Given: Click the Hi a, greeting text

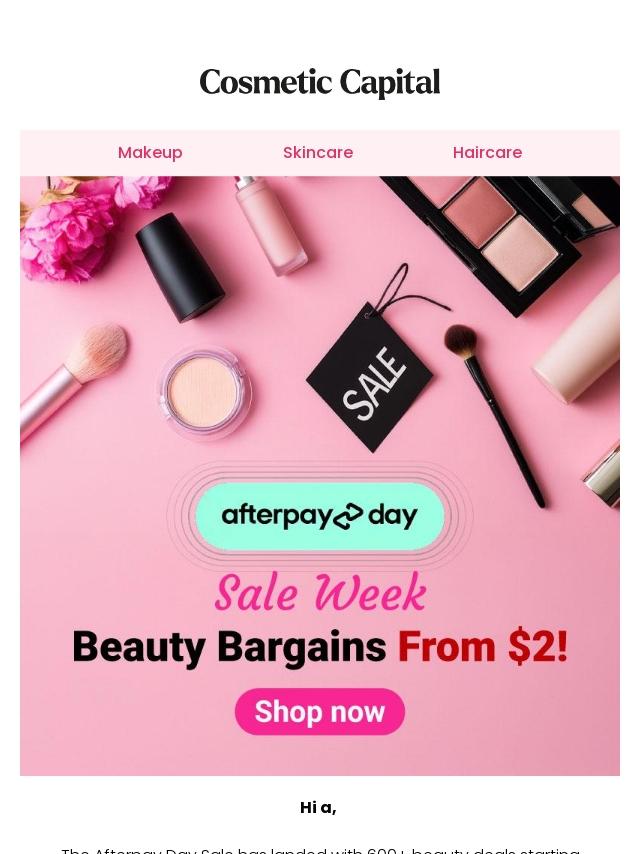Looking at the screenshot, I should point(318,808).
